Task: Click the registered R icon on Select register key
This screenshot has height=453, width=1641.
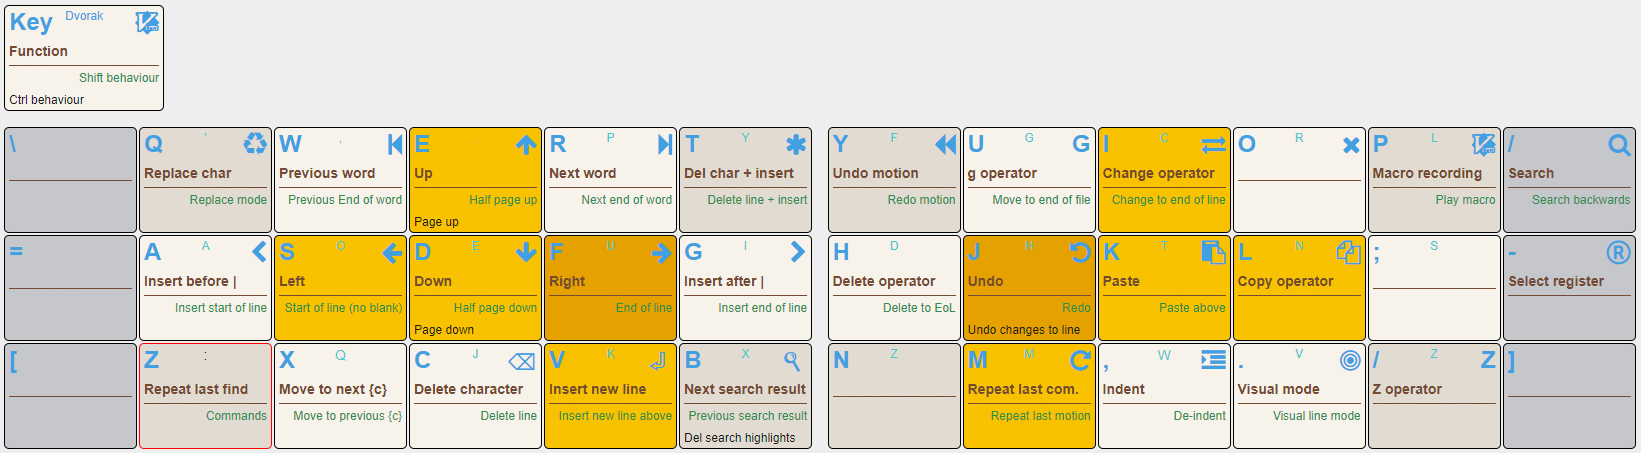Action: pyautogui.click(x=1618, y=252)
